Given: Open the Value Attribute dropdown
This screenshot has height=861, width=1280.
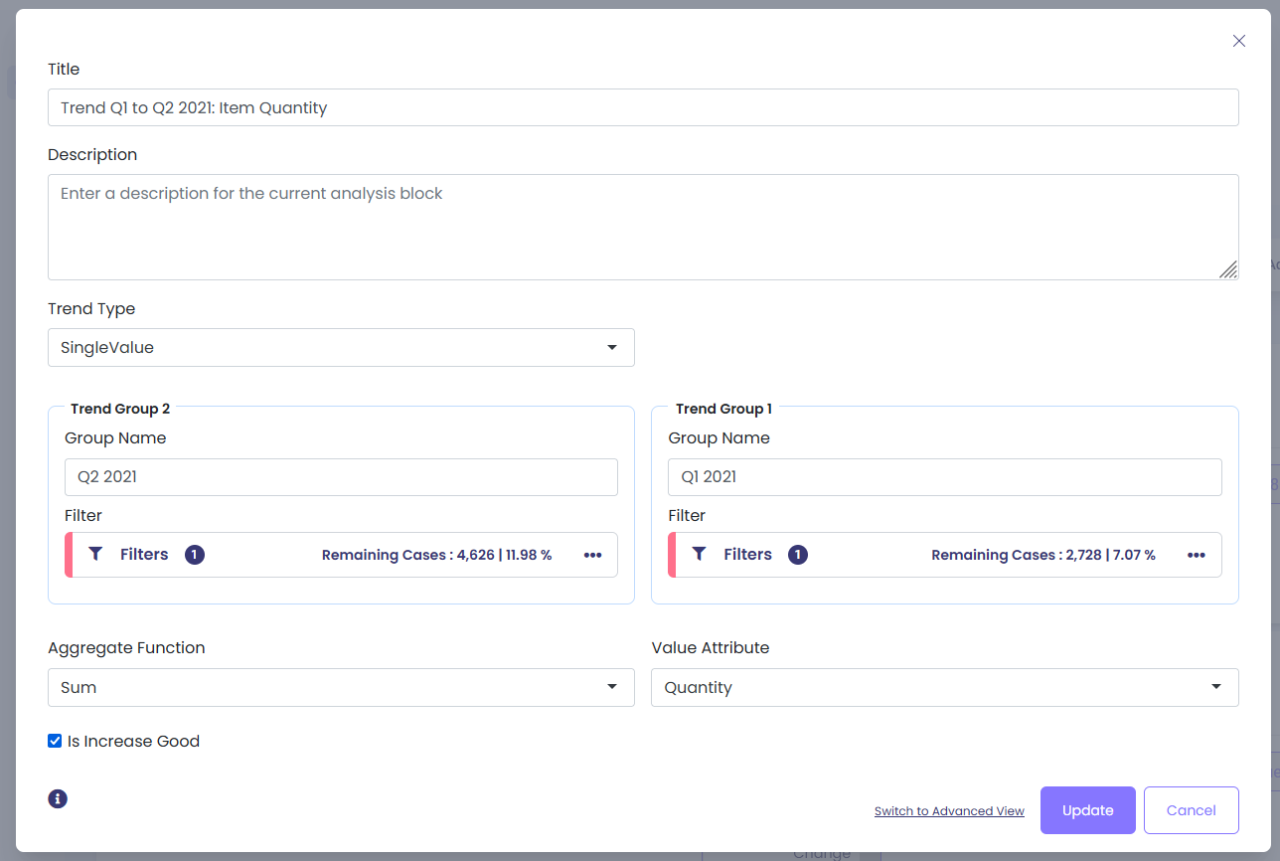Looking at the screenshot, I should coord(945,687).
